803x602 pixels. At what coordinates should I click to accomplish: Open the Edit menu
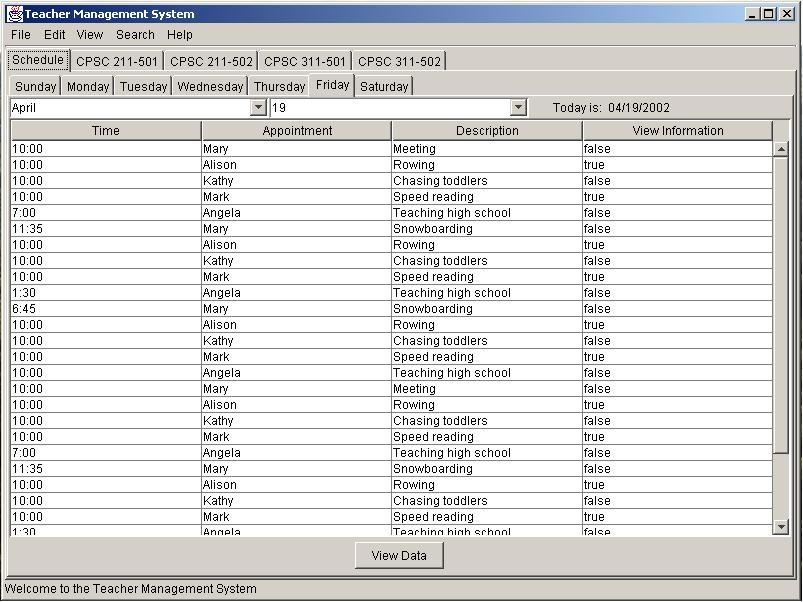tap(54, 34)
